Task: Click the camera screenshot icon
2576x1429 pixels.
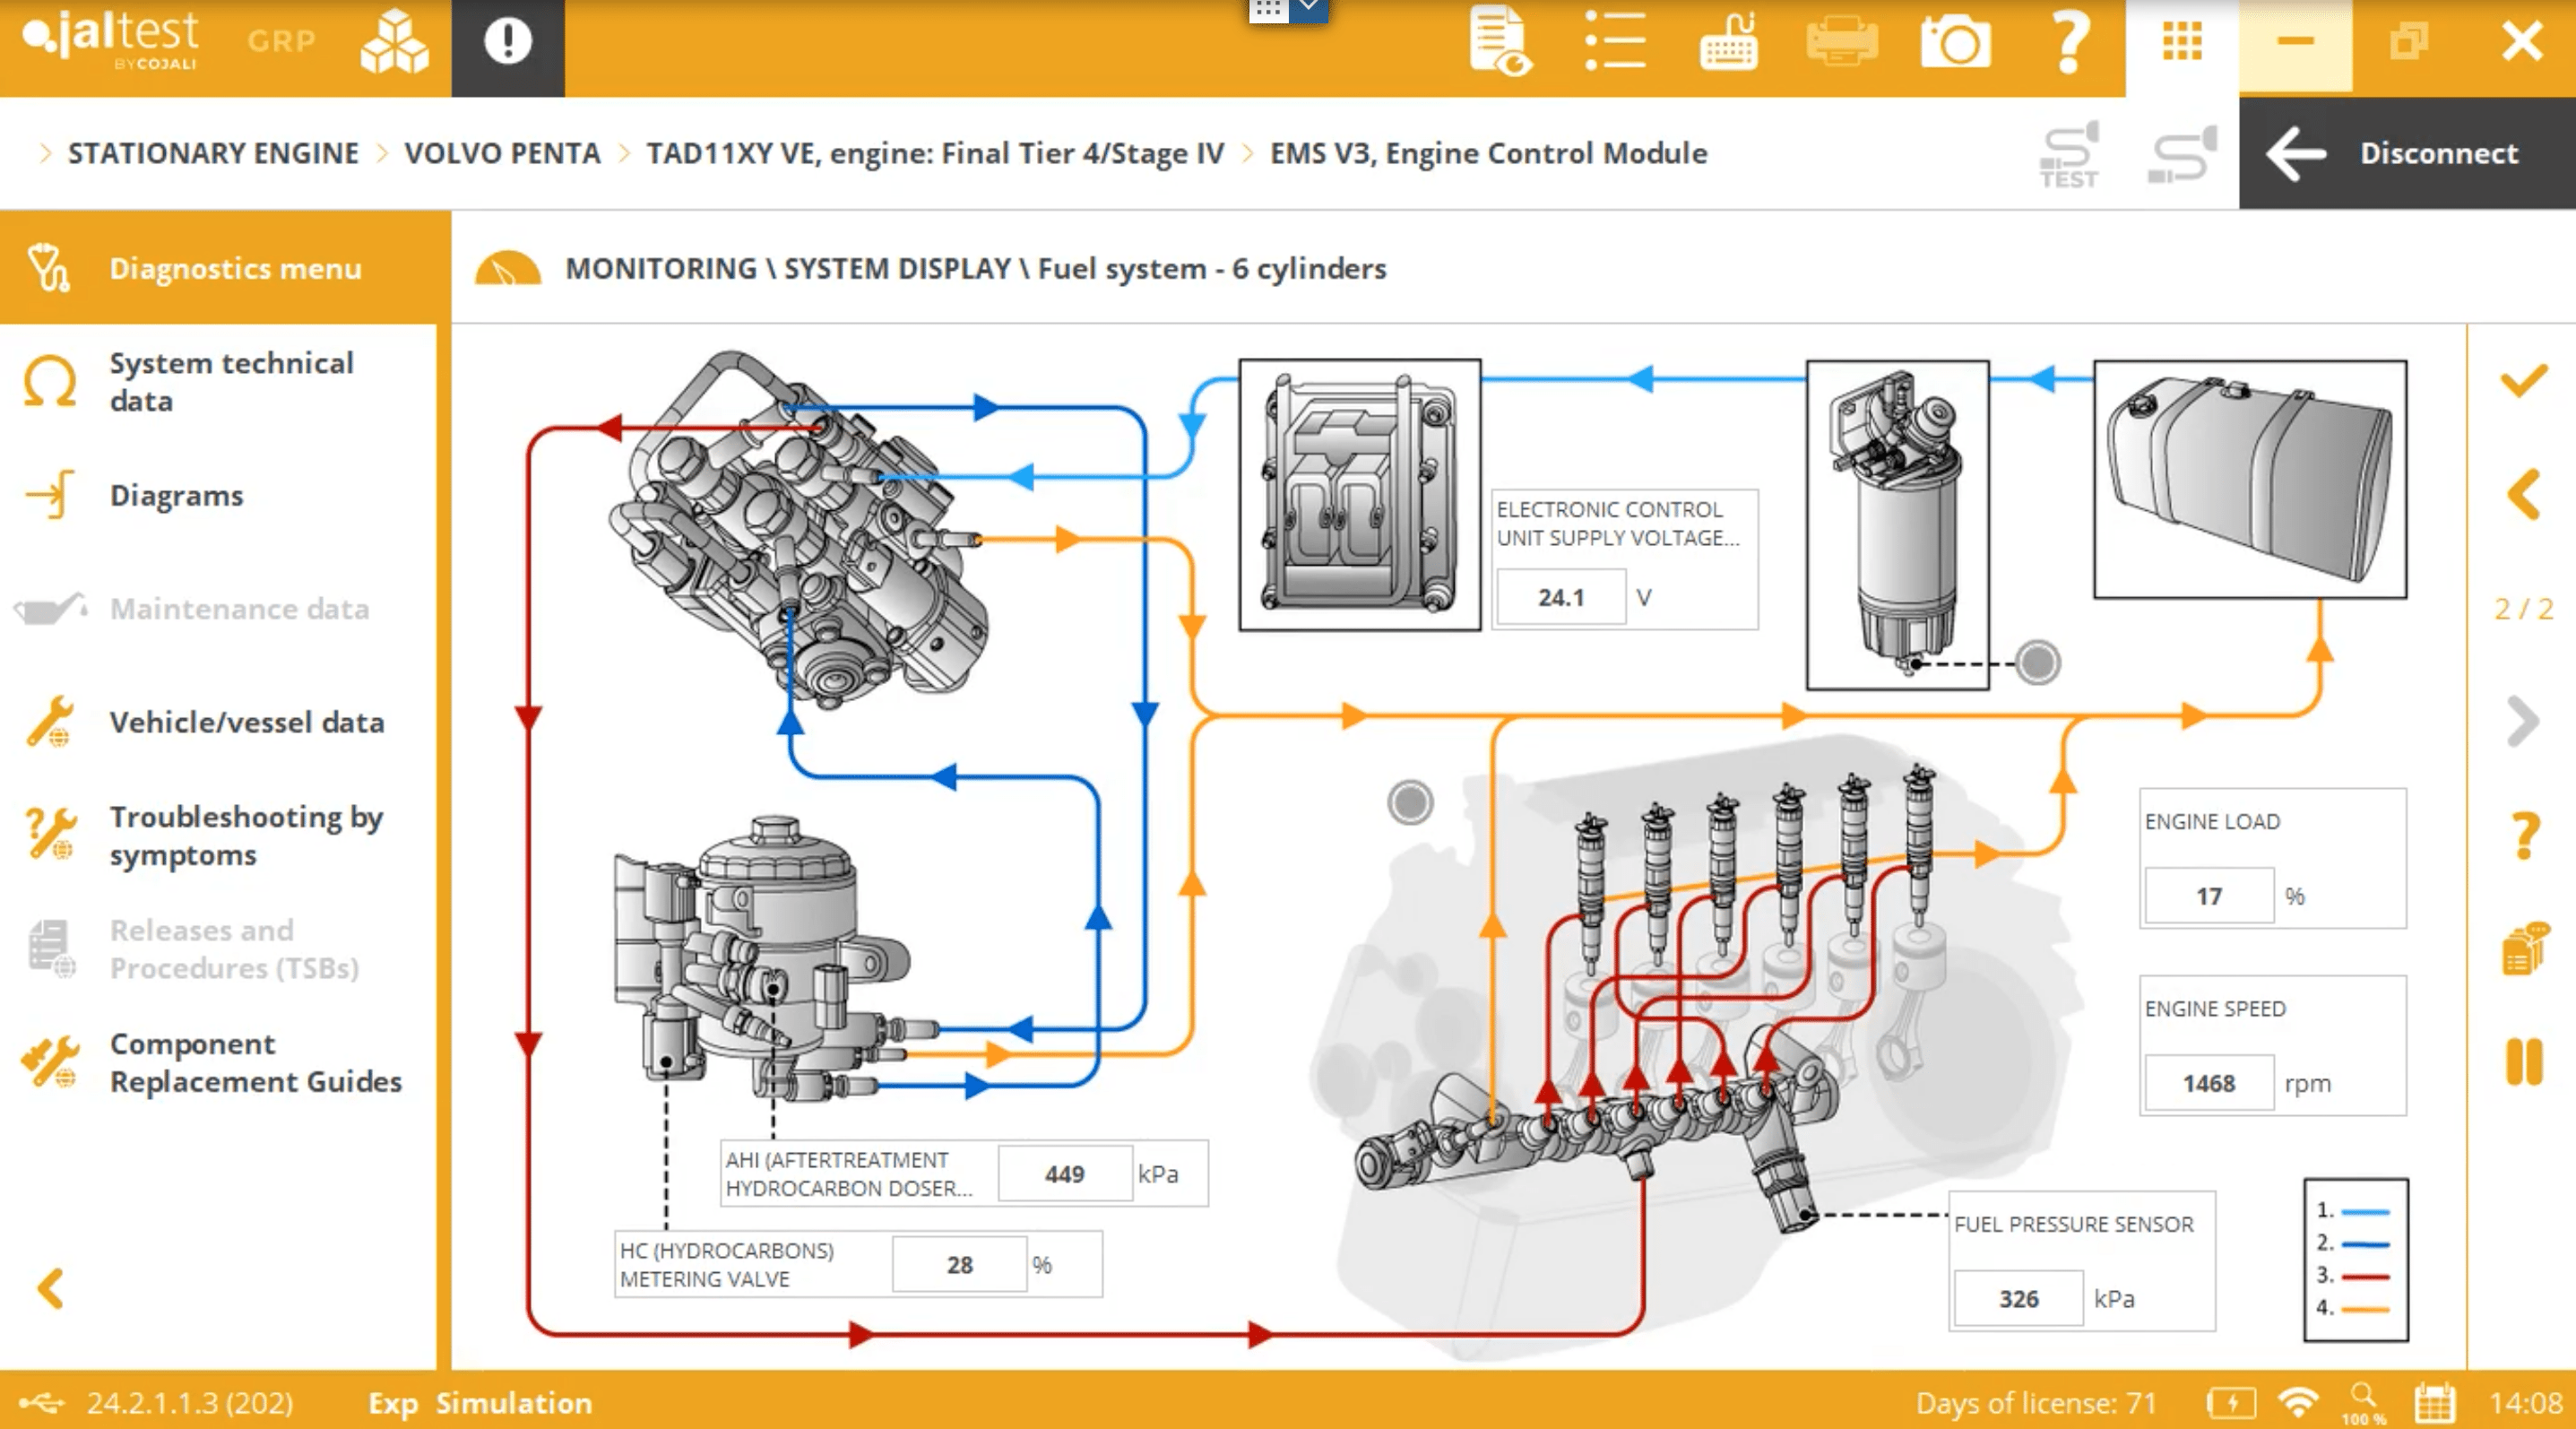Action: point(1954,42)
